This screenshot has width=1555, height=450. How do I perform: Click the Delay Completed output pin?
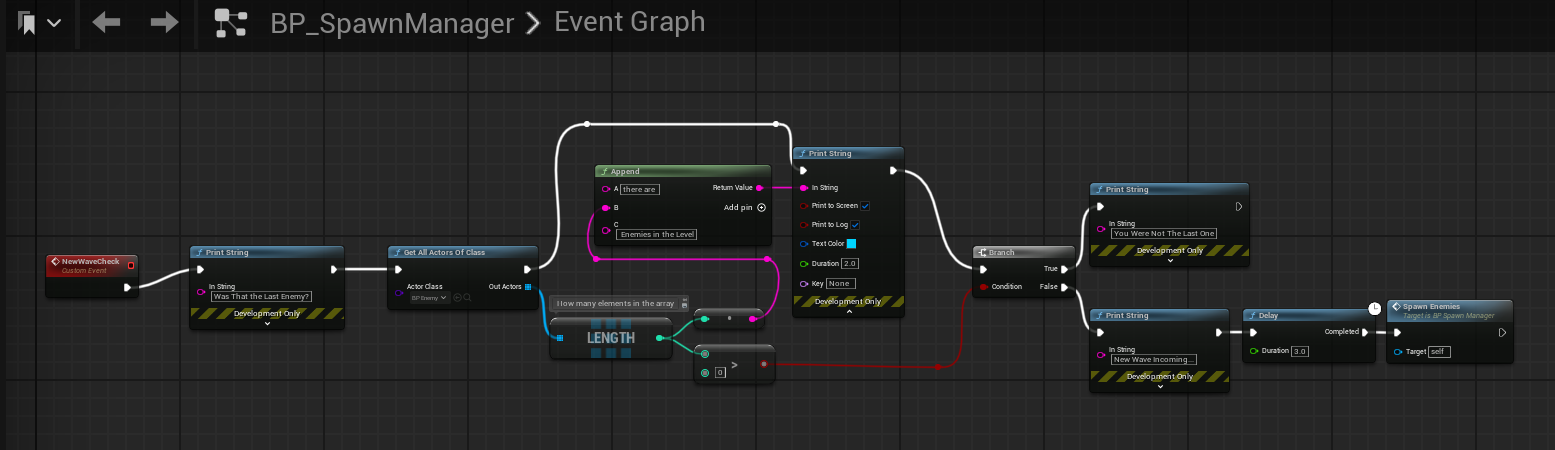(1365, 332)
